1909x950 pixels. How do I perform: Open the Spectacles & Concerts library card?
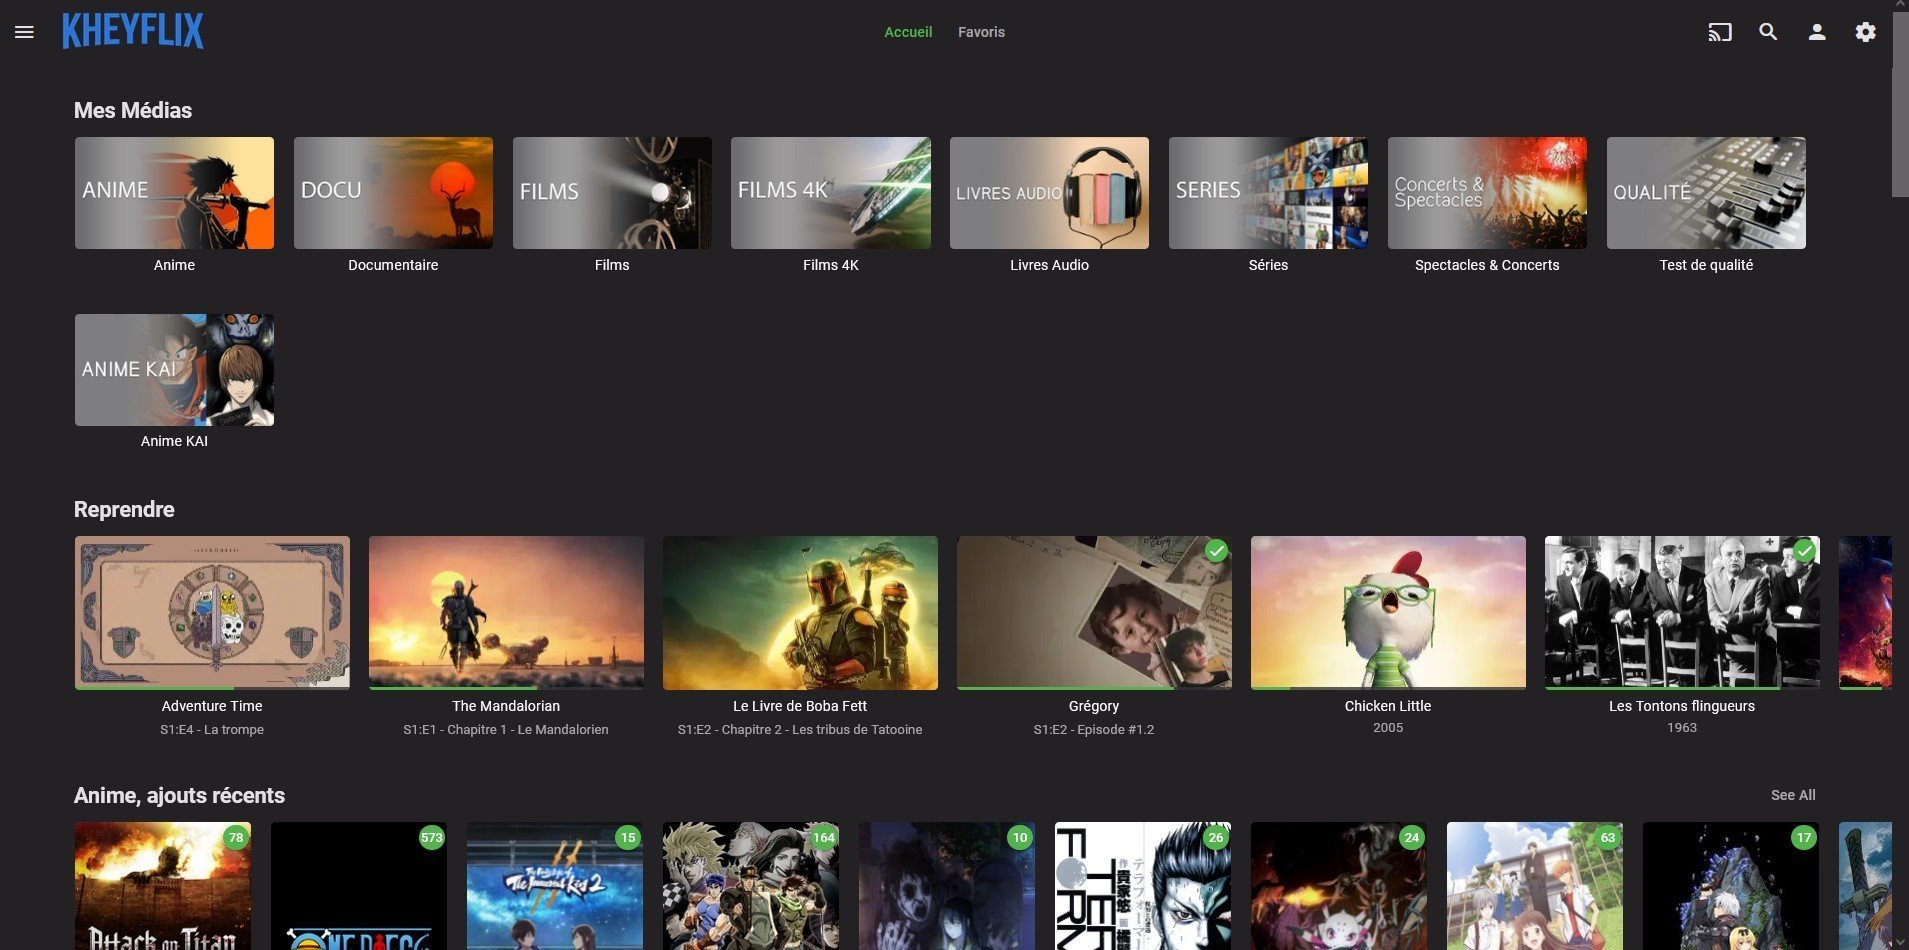pyautogui.click(x=1487, y=193)
